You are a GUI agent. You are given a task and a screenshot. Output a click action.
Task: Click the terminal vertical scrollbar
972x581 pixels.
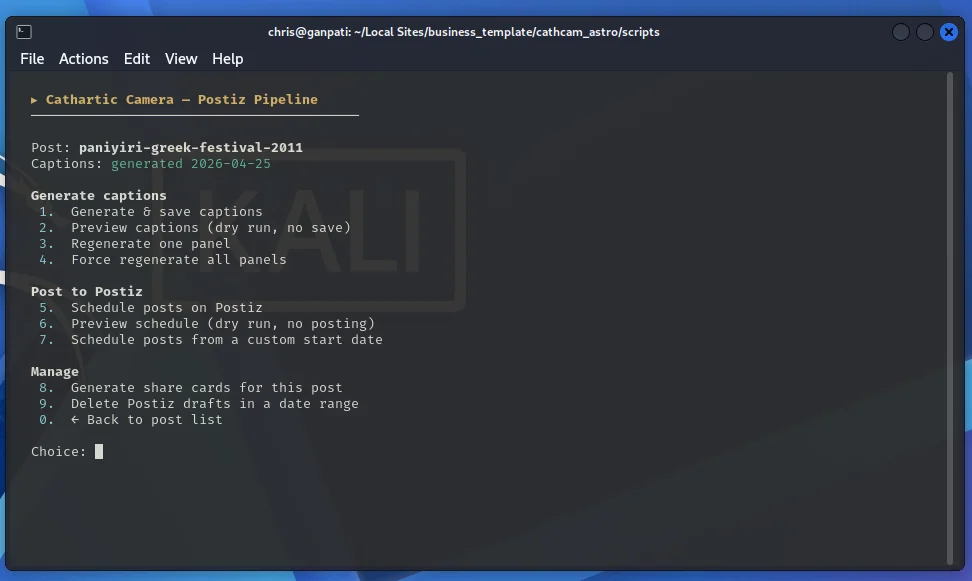950,318
